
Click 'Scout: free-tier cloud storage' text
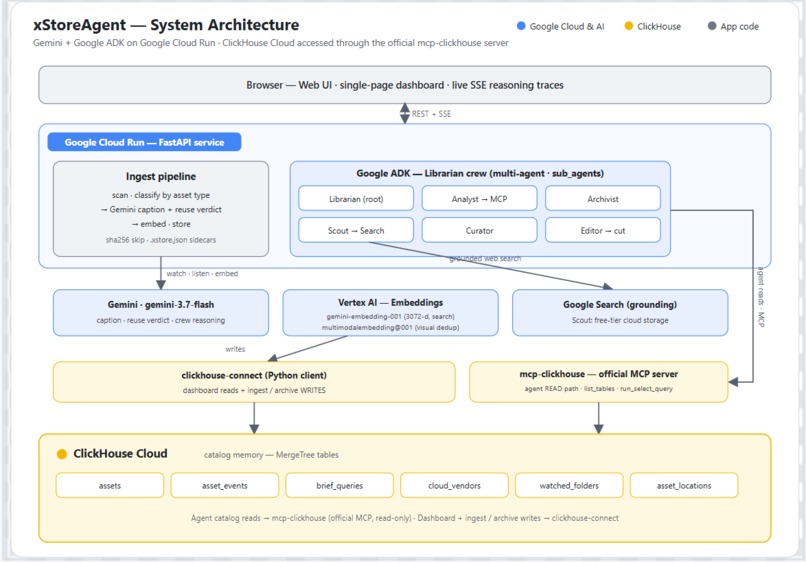coord(620,320)
